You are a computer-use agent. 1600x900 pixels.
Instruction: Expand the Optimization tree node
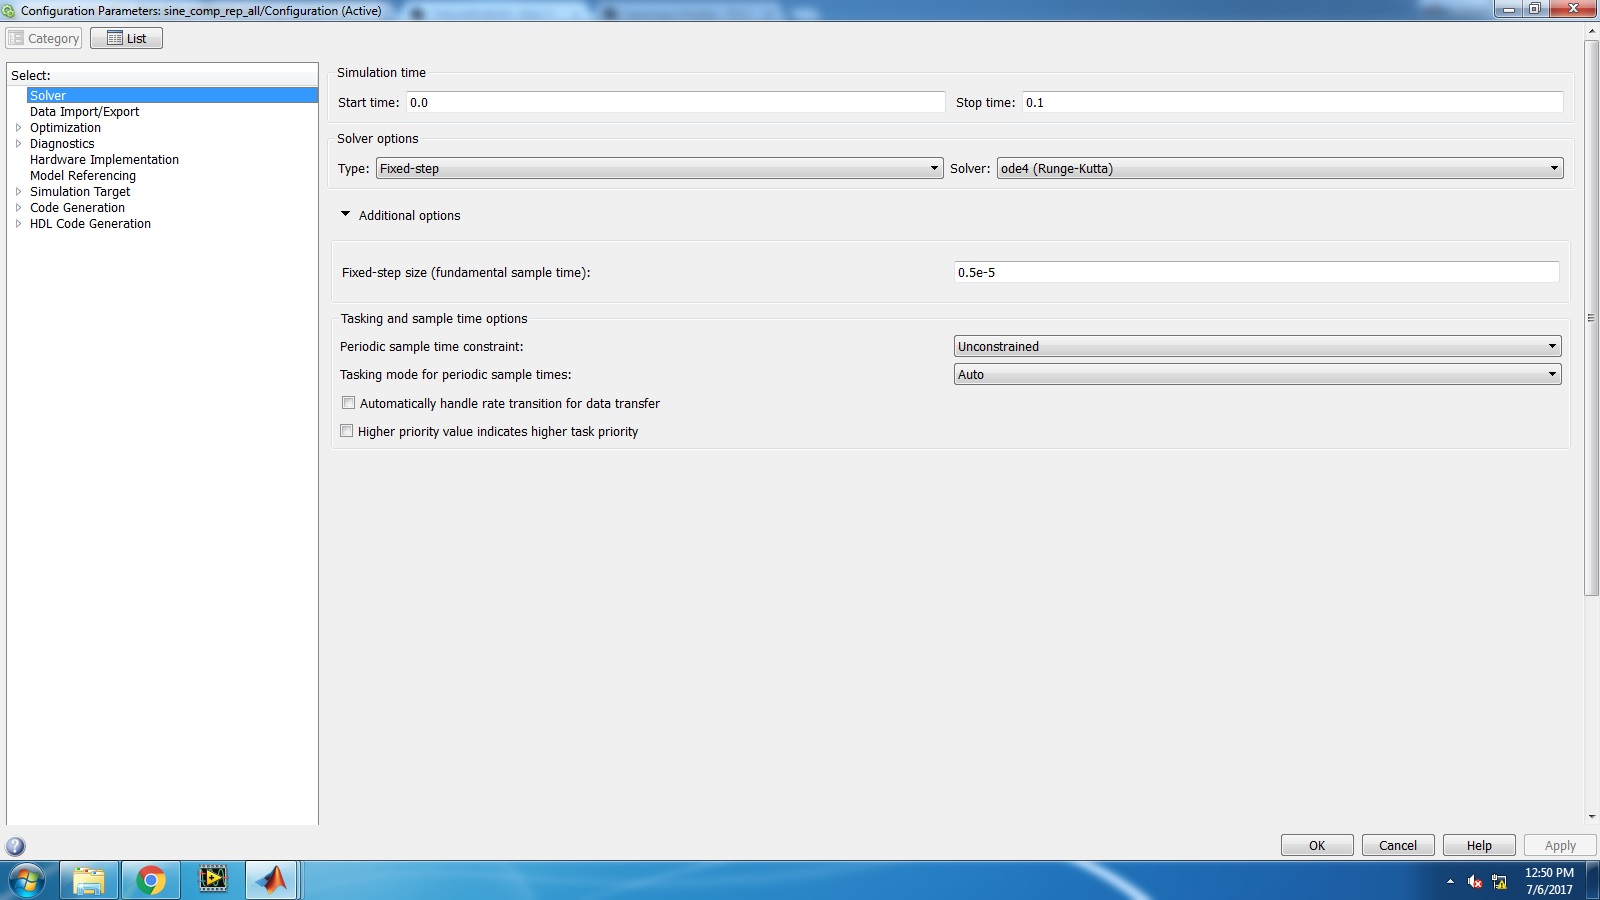(18, 128)
